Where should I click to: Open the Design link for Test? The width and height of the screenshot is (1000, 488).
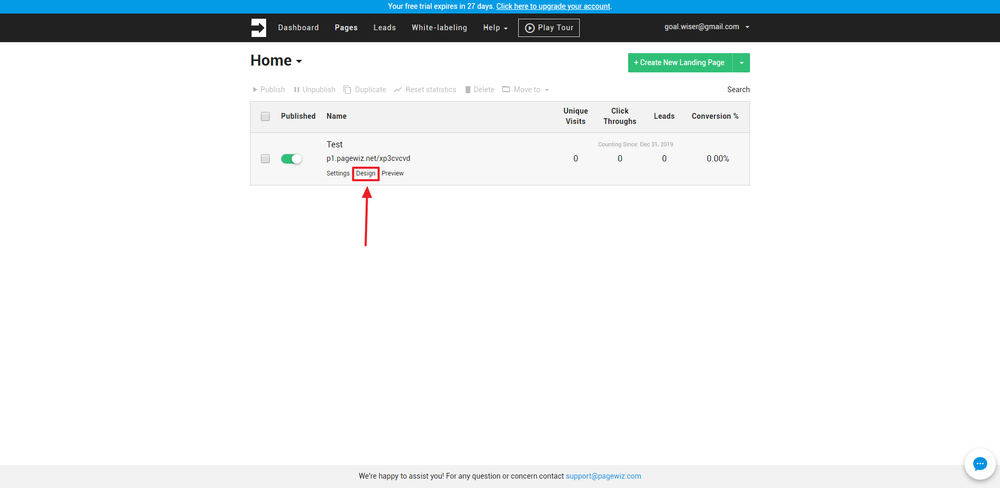pos(366,174)
